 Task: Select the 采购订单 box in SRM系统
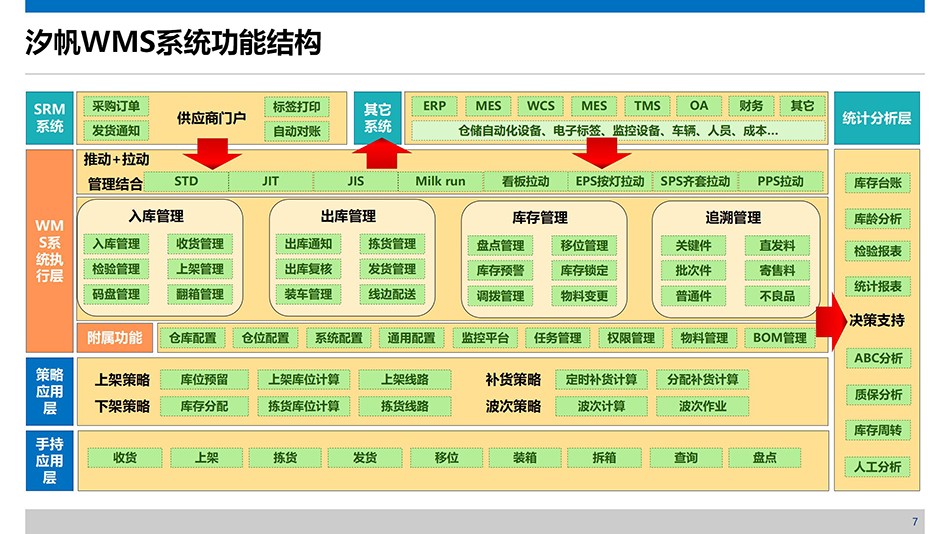pyautogui.click(x=116, y=106)
